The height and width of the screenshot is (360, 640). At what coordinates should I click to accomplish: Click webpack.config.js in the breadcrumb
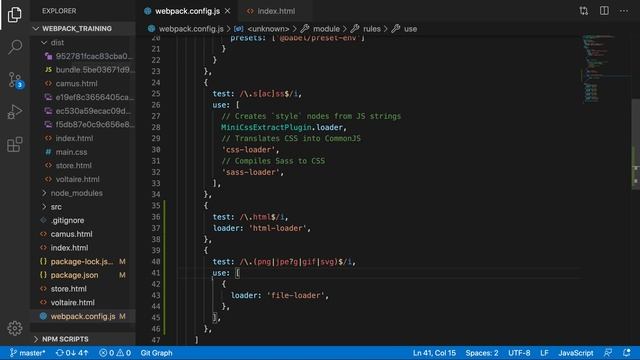coord(191,29)
